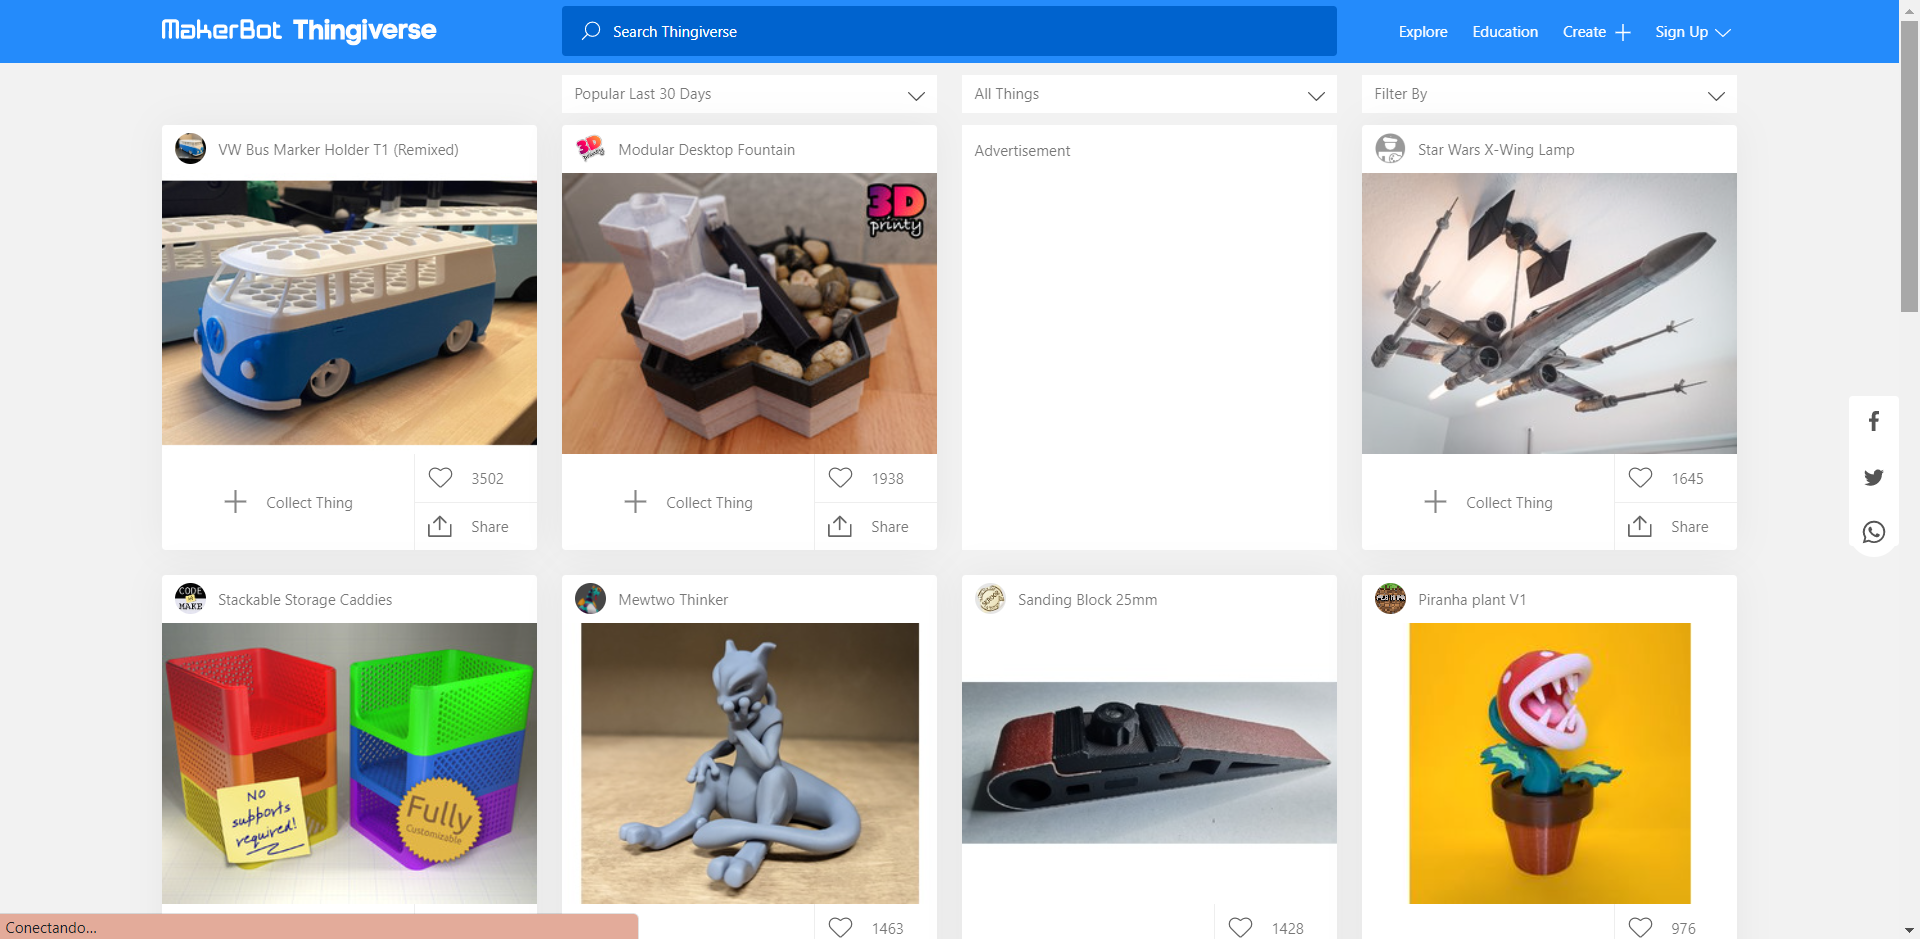Open the Popular Last 30 Days dropdown
Screen dimensions: 1920x939
749,94
